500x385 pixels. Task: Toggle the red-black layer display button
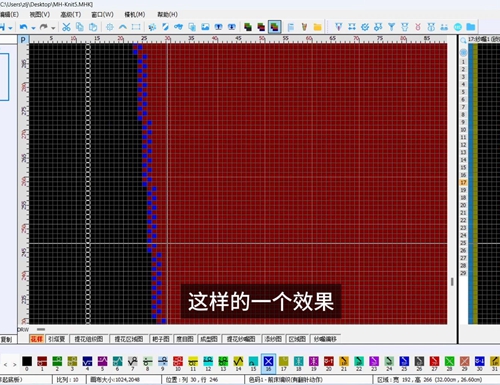point(261,27)
